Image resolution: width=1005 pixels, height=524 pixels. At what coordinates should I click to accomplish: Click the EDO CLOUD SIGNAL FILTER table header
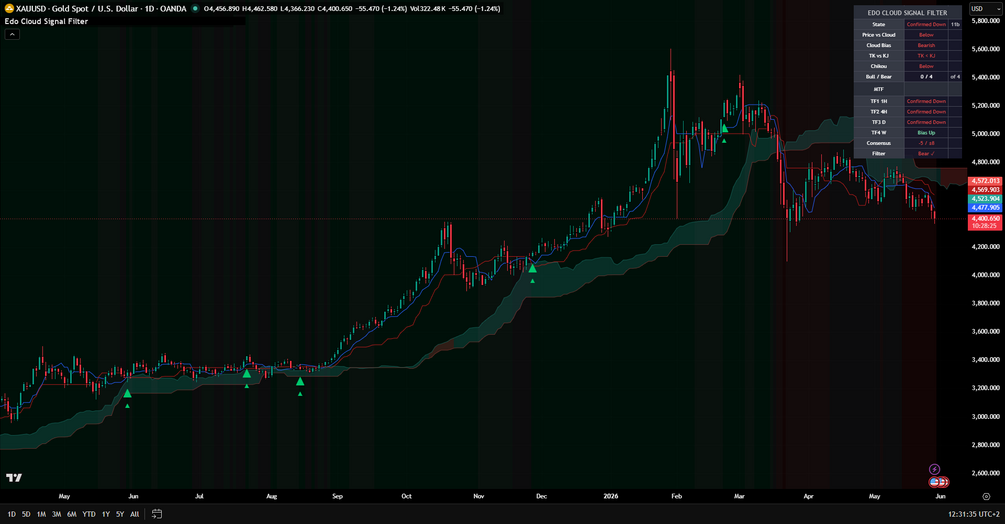pos(908,13)
